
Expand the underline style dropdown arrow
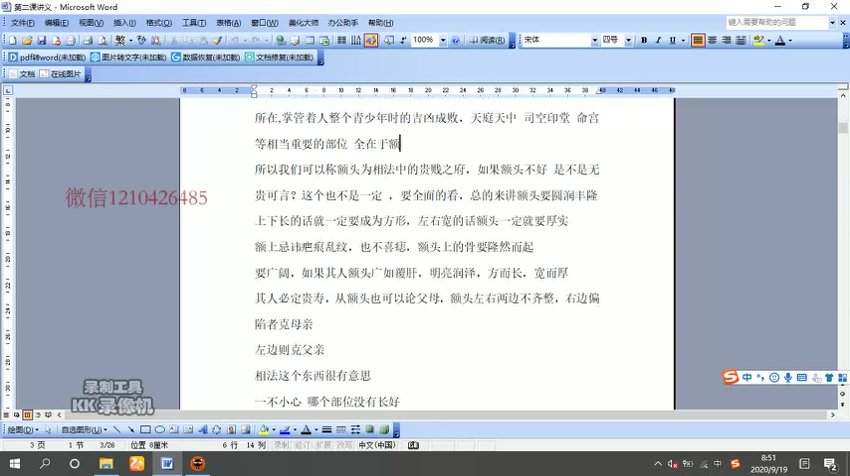[683, 40]
